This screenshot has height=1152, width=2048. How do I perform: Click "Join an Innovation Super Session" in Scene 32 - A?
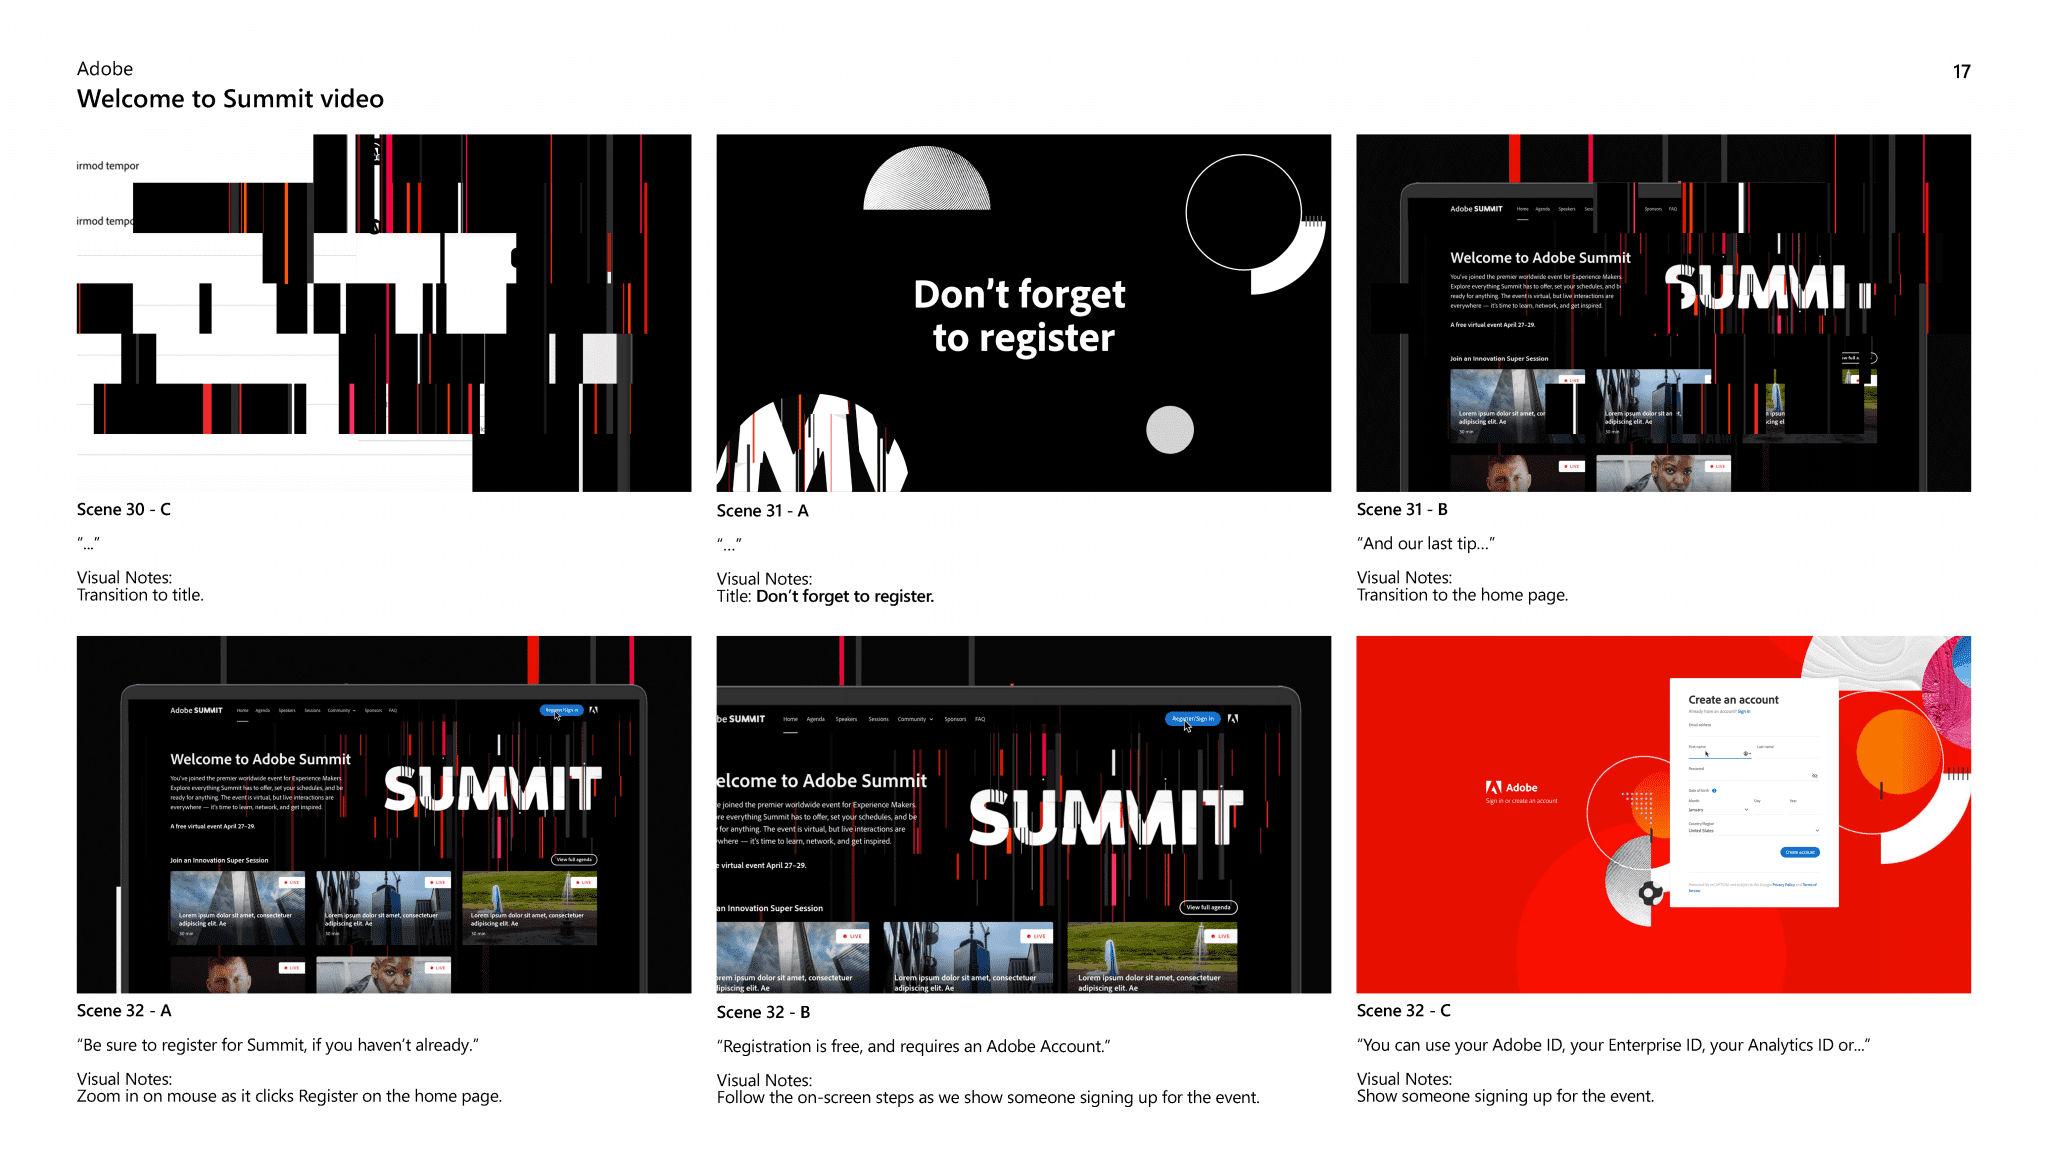[219, 860]
